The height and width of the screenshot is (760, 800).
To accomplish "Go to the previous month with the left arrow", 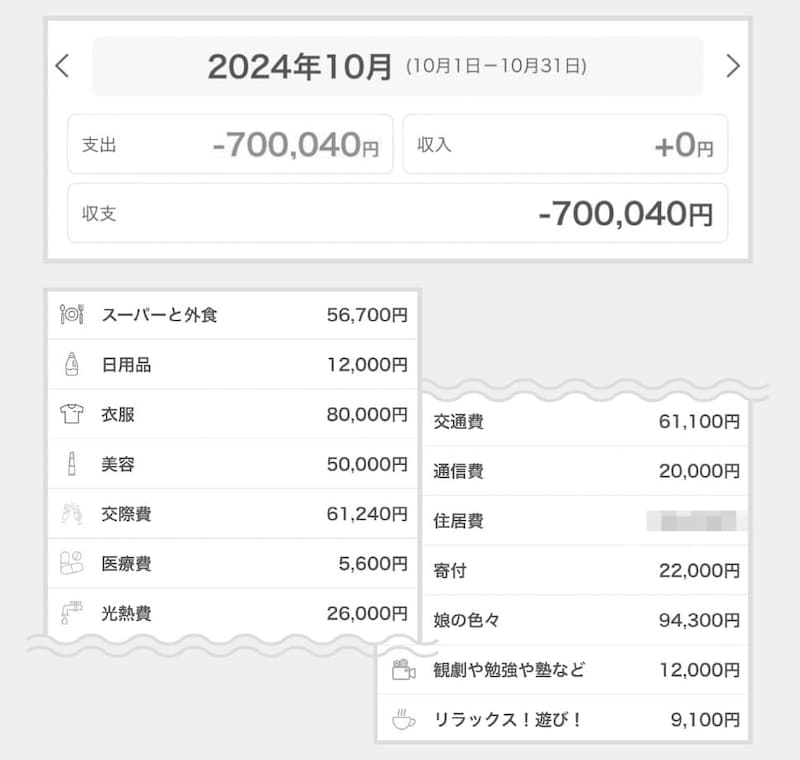I will [62, 66].
